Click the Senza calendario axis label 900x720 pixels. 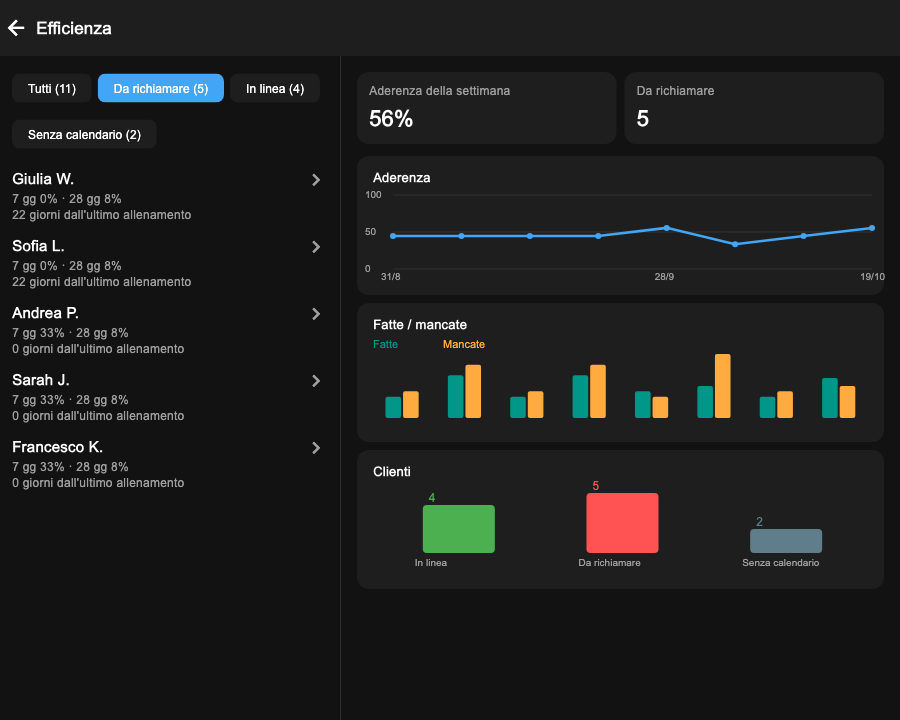tap(781, 563)
